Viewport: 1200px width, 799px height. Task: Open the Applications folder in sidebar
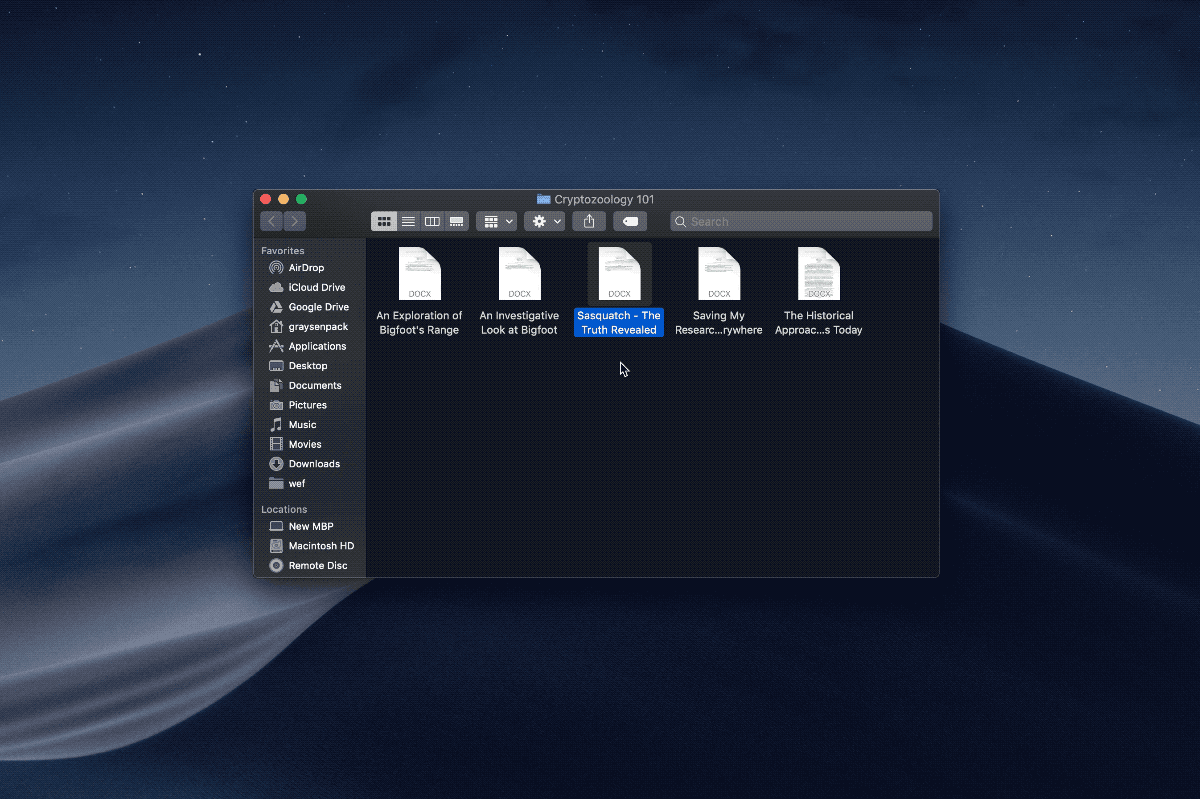click(317, 346)
